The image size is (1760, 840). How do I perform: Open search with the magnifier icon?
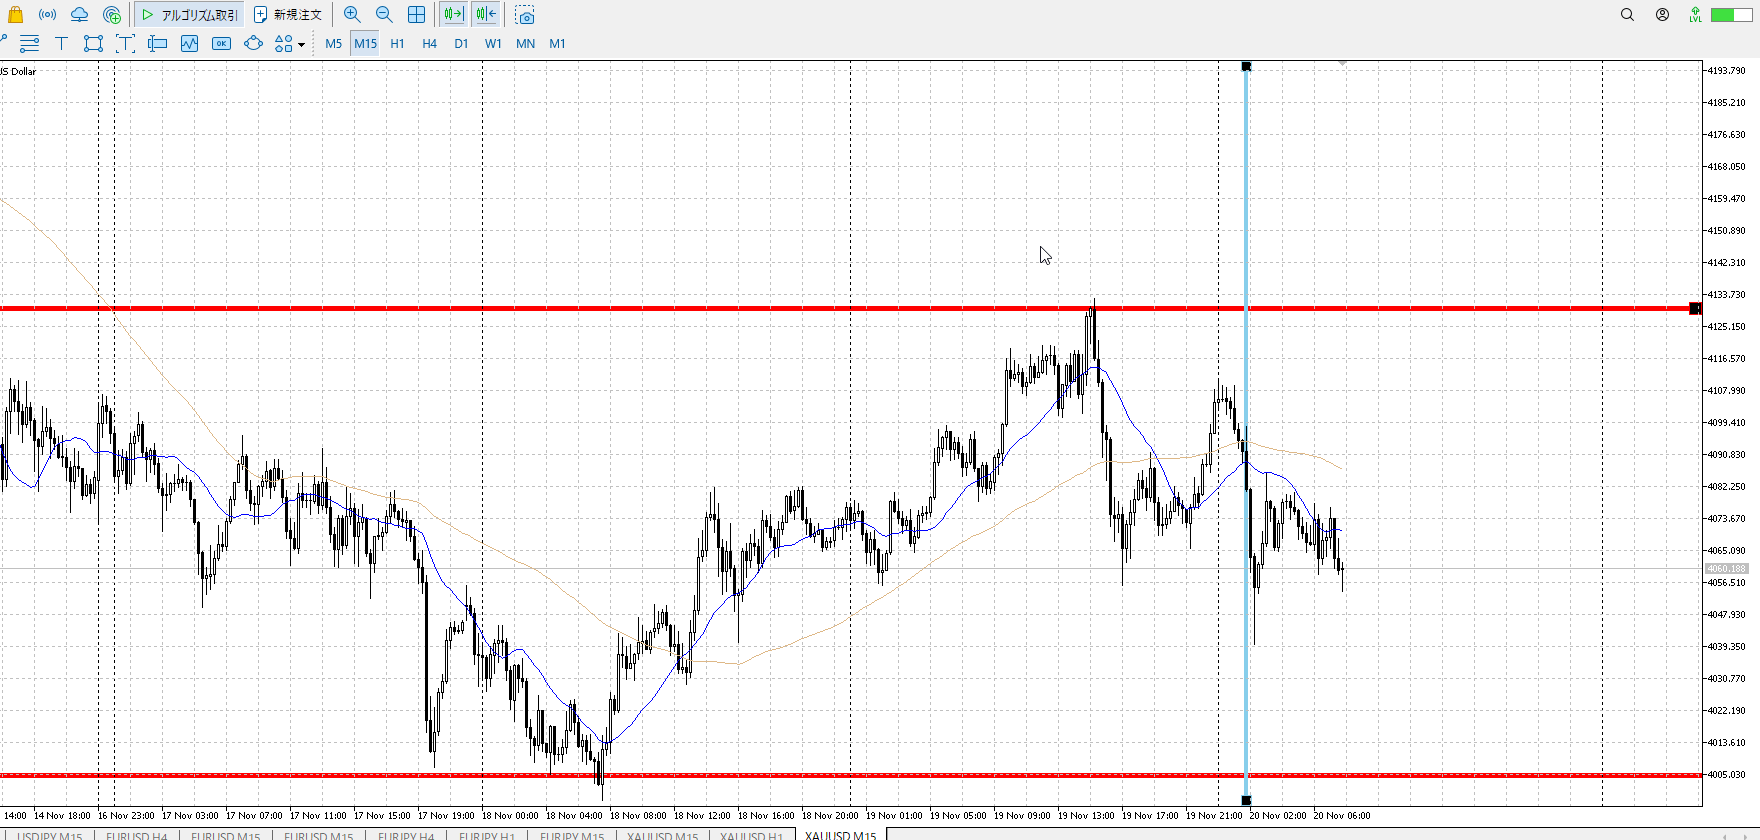click(1627, 15)
